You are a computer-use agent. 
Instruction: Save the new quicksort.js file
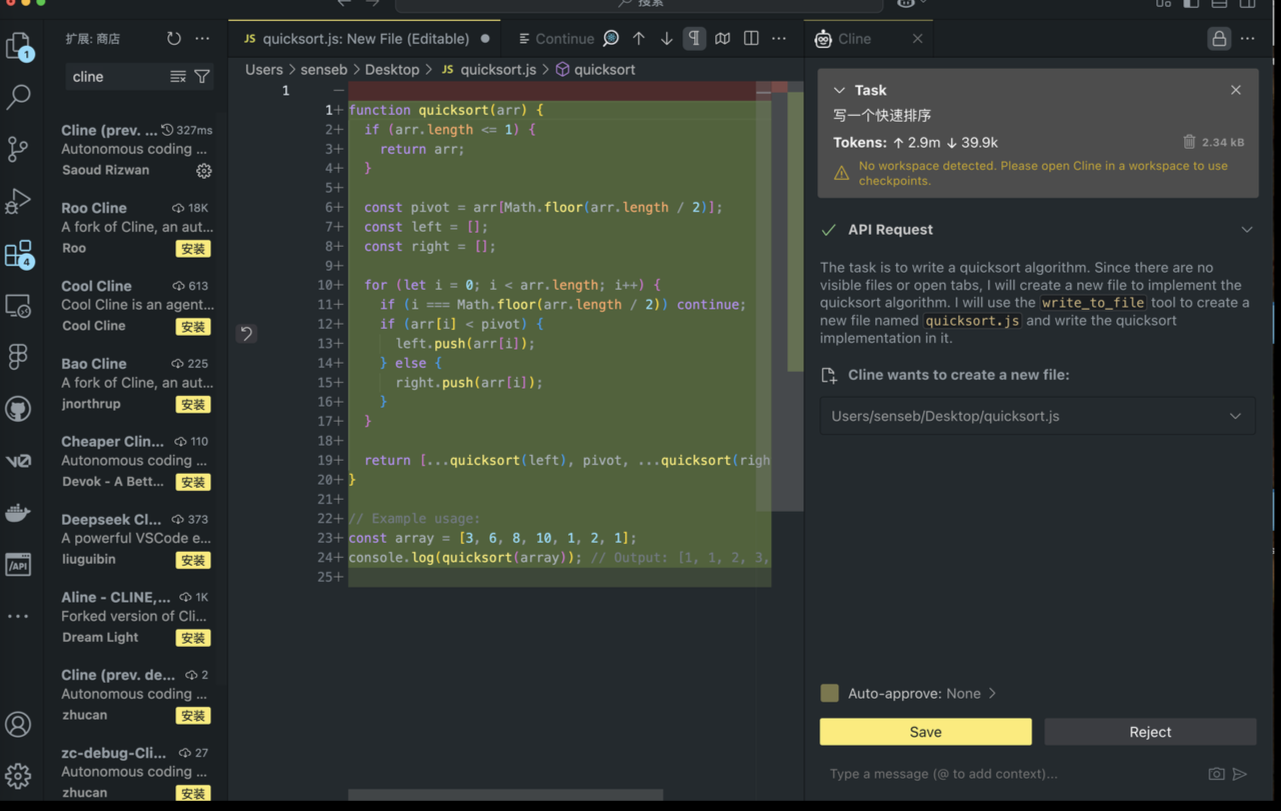pos(926,732)
